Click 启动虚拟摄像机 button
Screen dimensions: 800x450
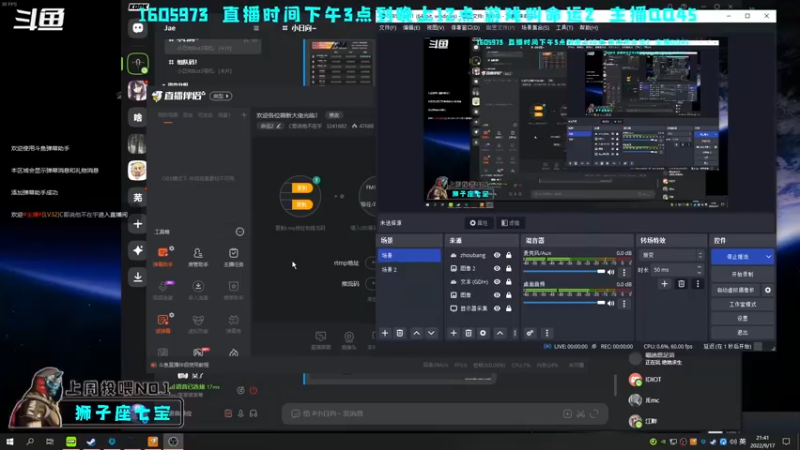coord(736,290)
